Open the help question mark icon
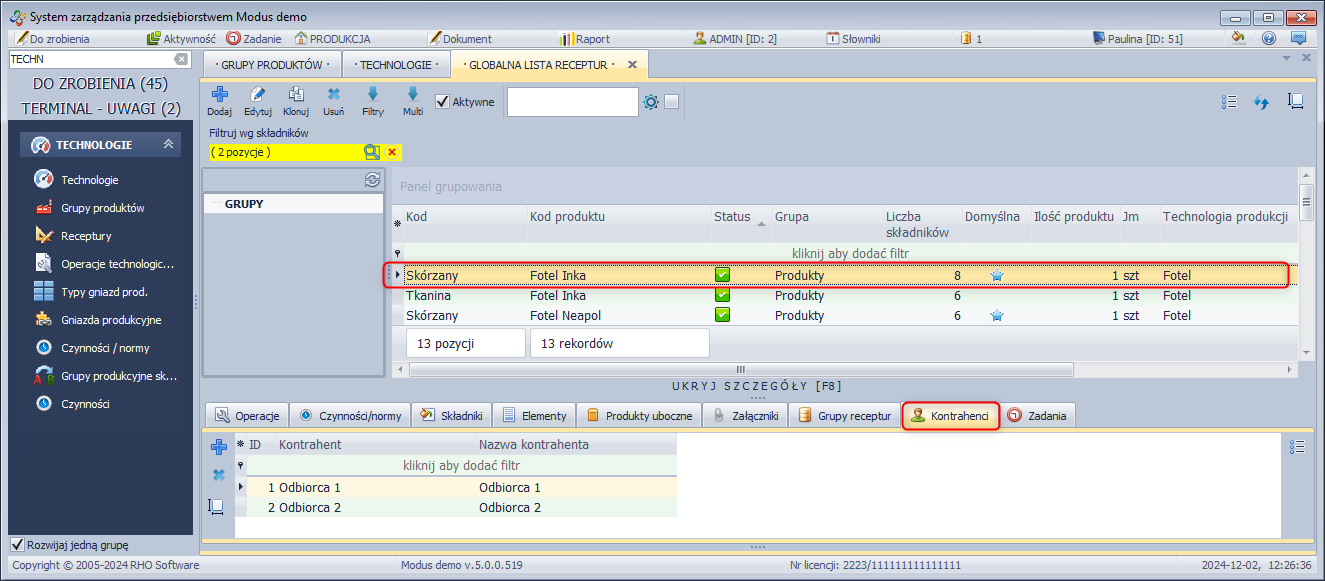Image resolution: width=1325 pixels, height=581 pixels. (x=1269, y=39)
